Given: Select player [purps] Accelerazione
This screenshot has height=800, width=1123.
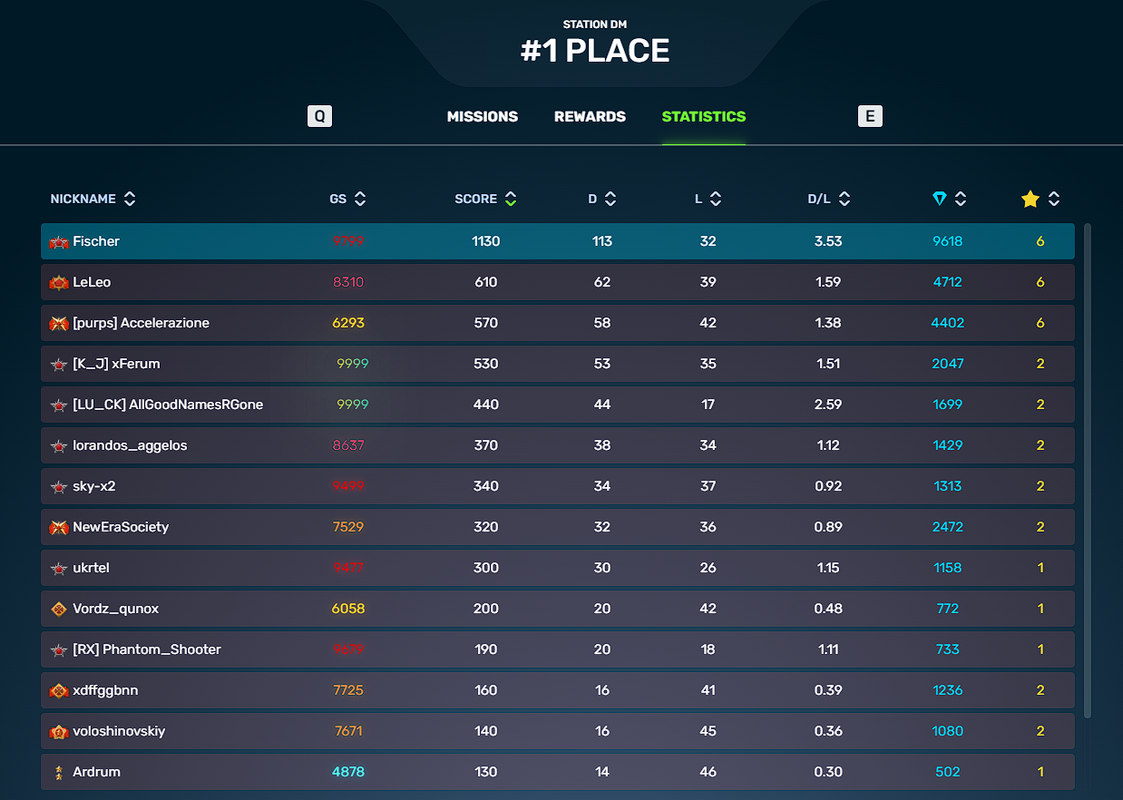Looking at the screenshot, I should (141, 323).
